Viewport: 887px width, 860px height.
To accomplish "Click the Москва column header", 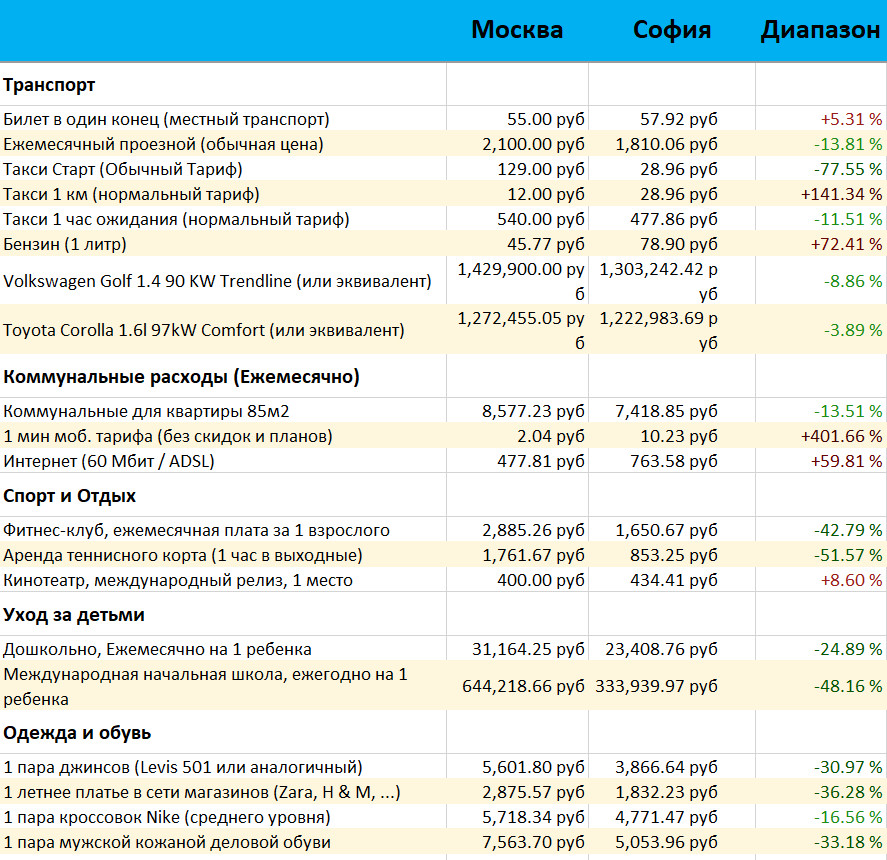I will pyautogui.click(x=516, y=30).
